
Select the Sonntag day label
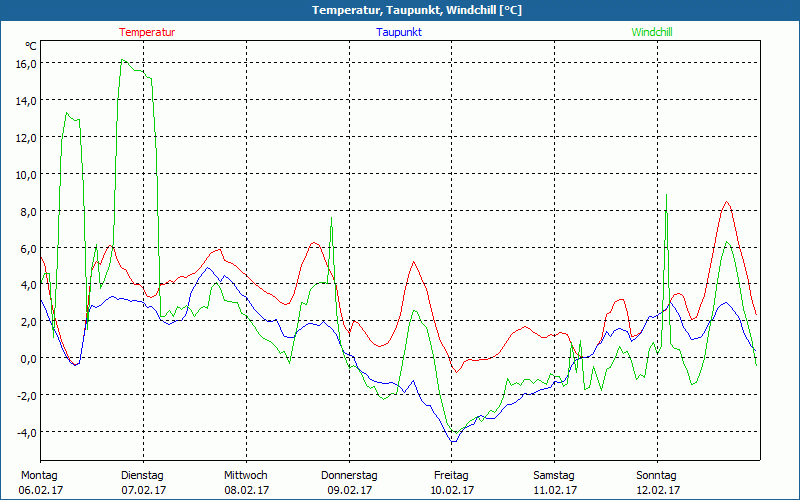pyautogui.click(x=657, y=475)
